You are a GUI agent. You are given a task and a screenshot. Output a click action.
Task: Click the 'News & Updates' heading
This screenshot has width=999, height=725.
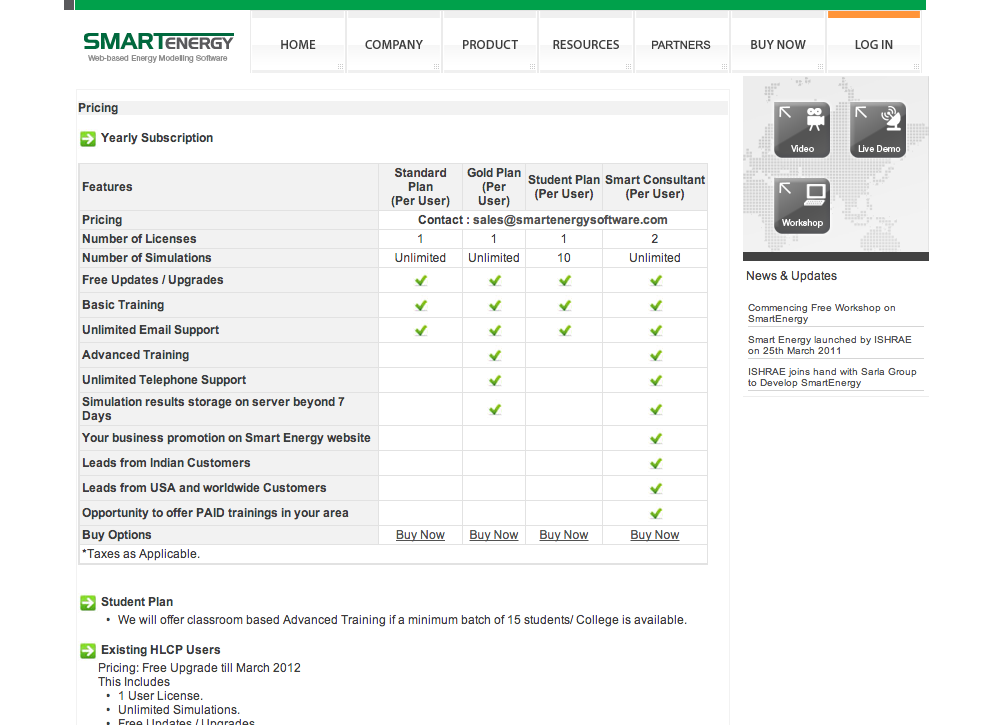[791, 276]
